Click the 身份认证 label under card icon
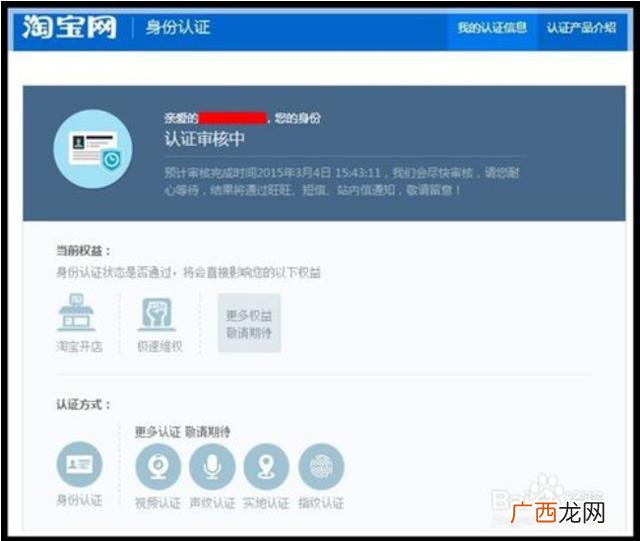 79,500
